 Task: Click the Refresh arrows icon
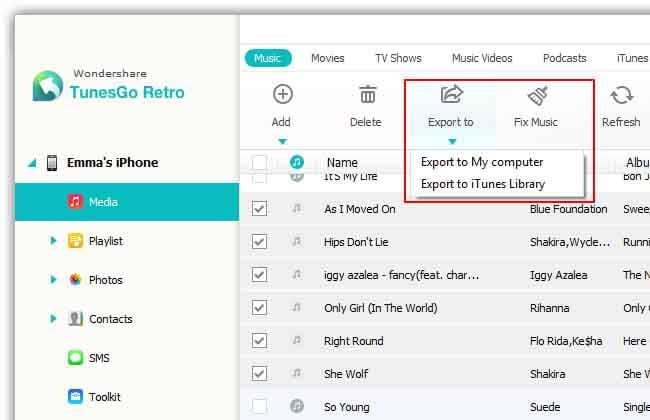622,95
